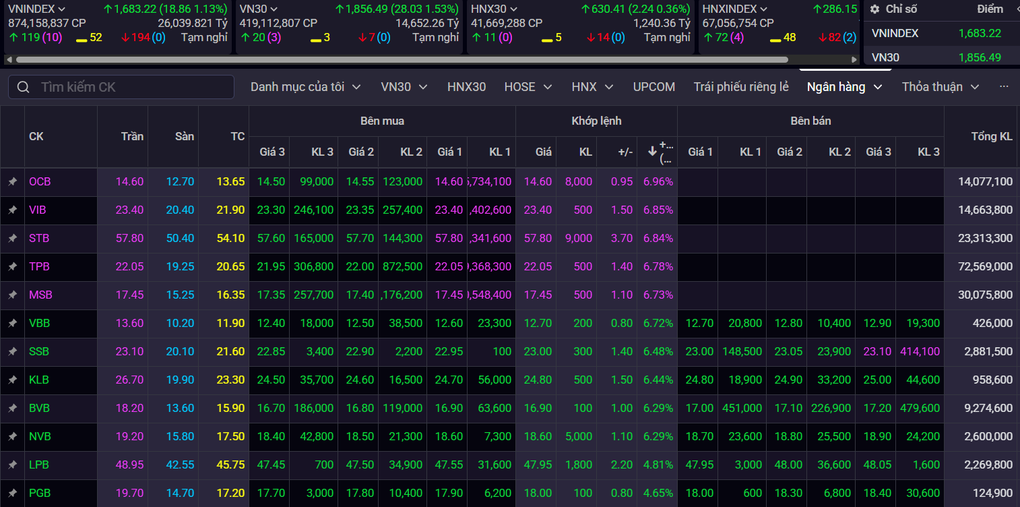Screen dimensions: 1020x507
Task: Pin the KLB stock row
Action: click(12, 380)
